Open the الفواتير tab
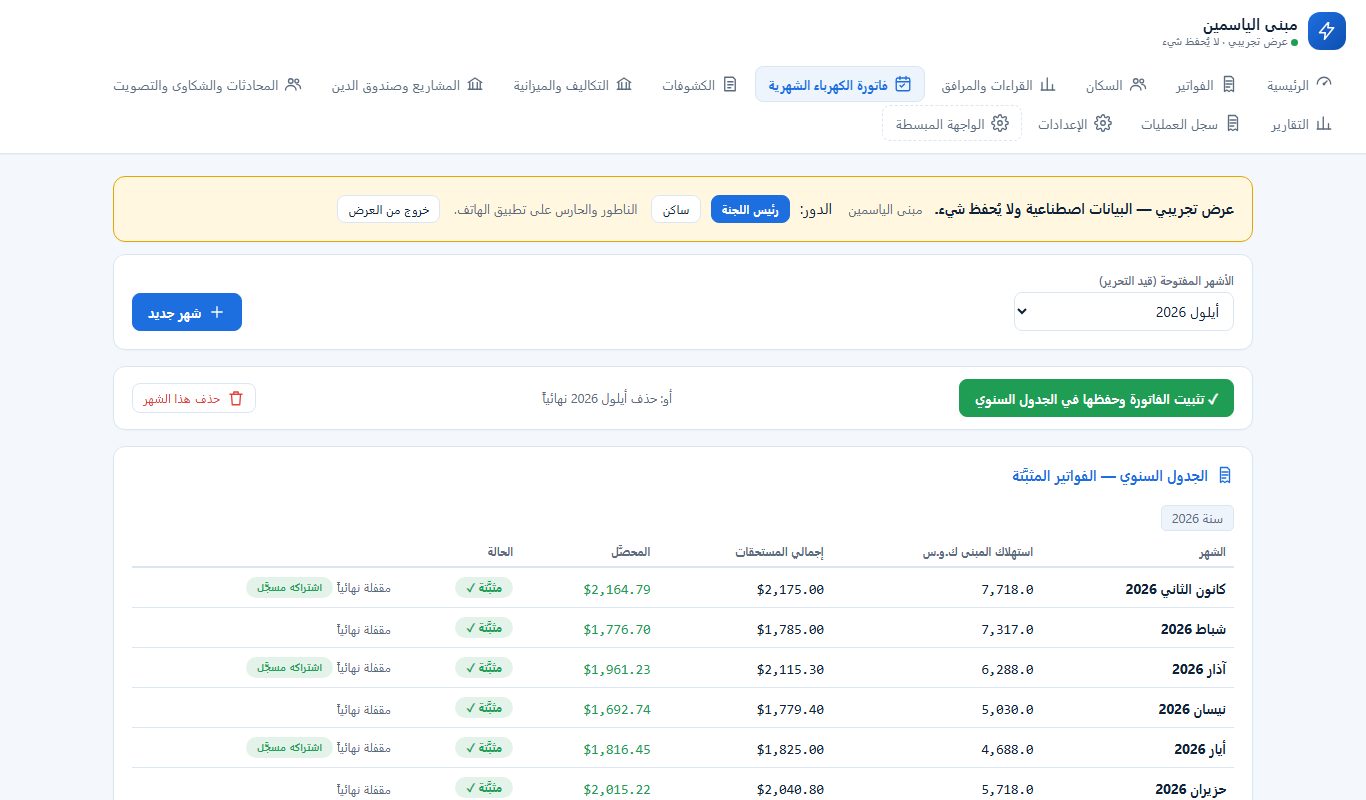 point(1206,85)
